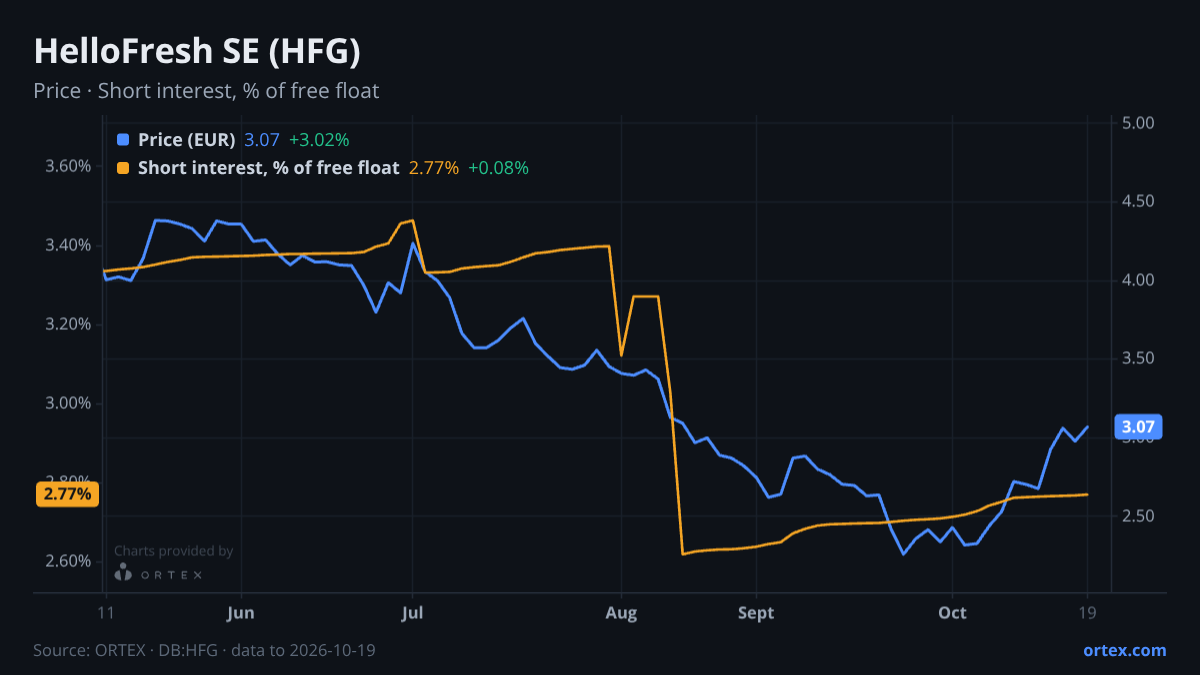Click the 3.20% left axis label
Screen dimensions: 1200x675
[68, 324]
